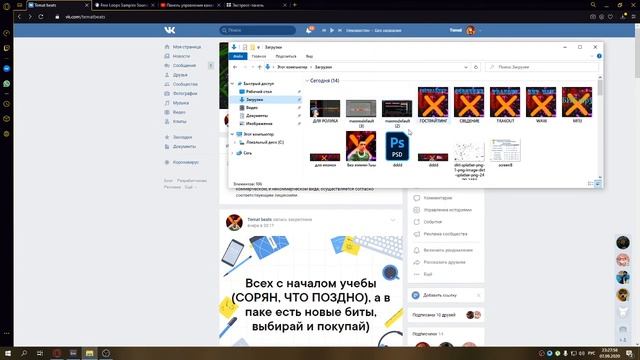This screenshot has width=640, height=360.
Task: Open the Action Center notification icon
Action: tap(629, 353)
